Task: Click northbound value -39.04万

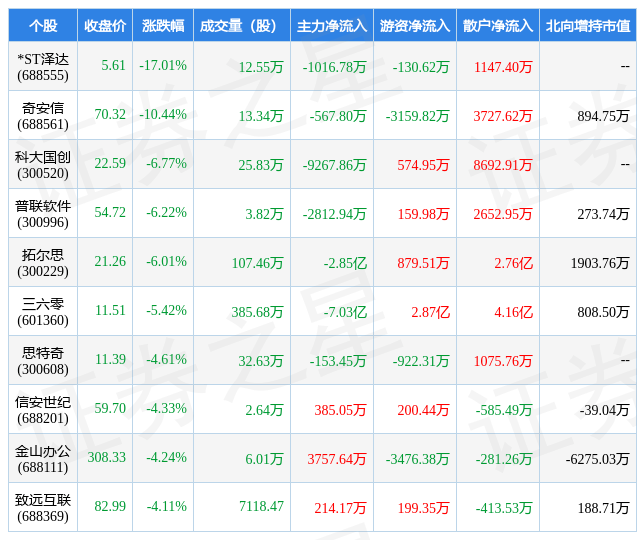Action: point(604,410)
